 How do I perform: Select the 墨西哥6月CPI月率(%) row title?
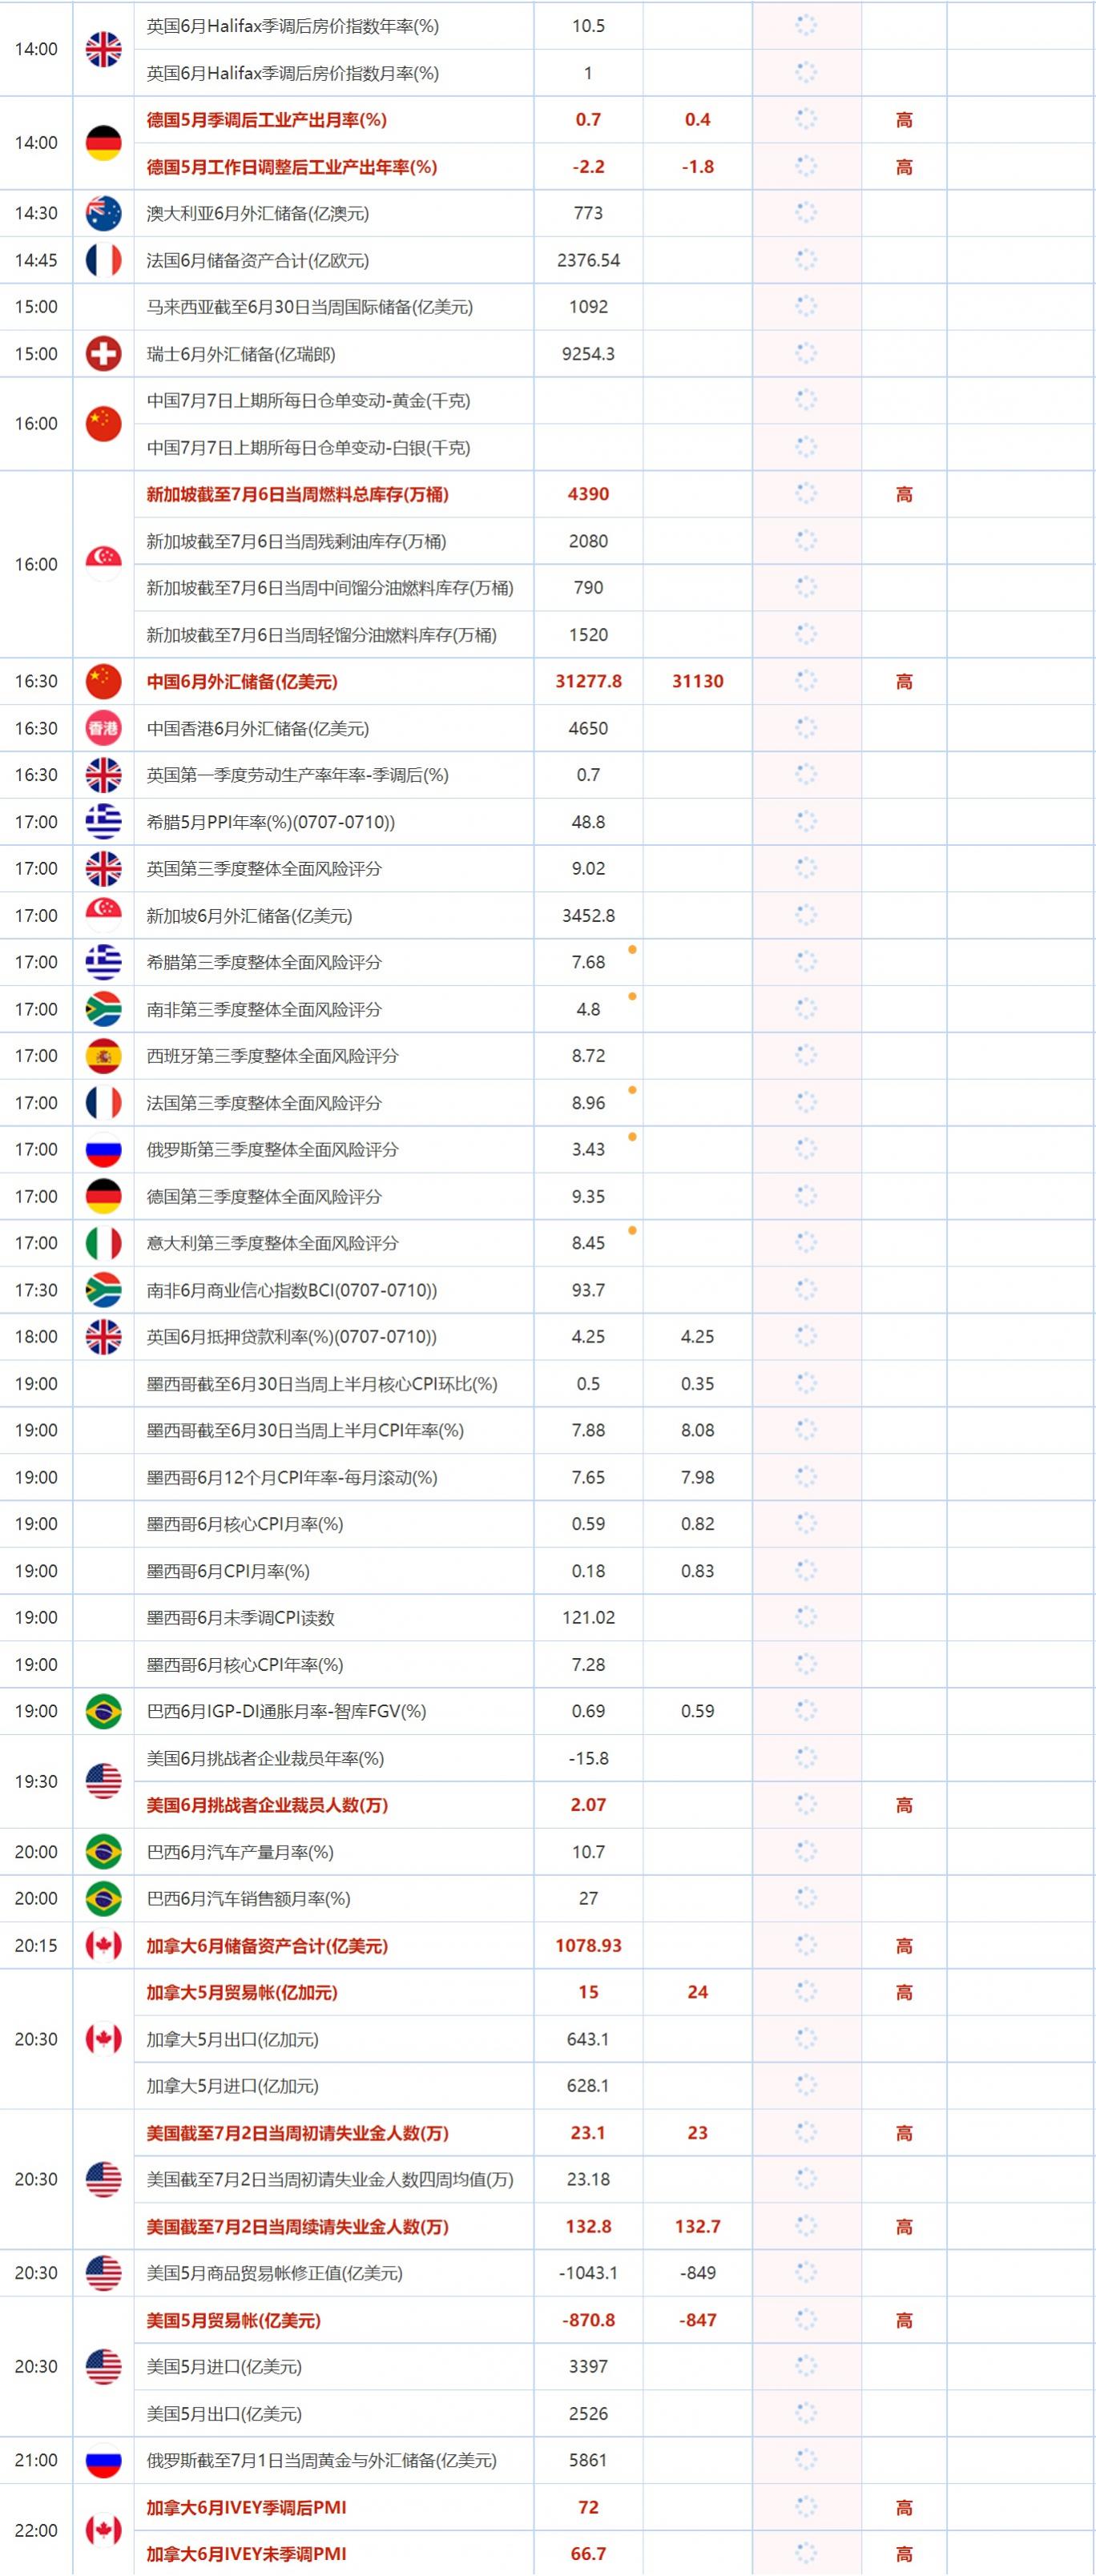[228, 1571]
